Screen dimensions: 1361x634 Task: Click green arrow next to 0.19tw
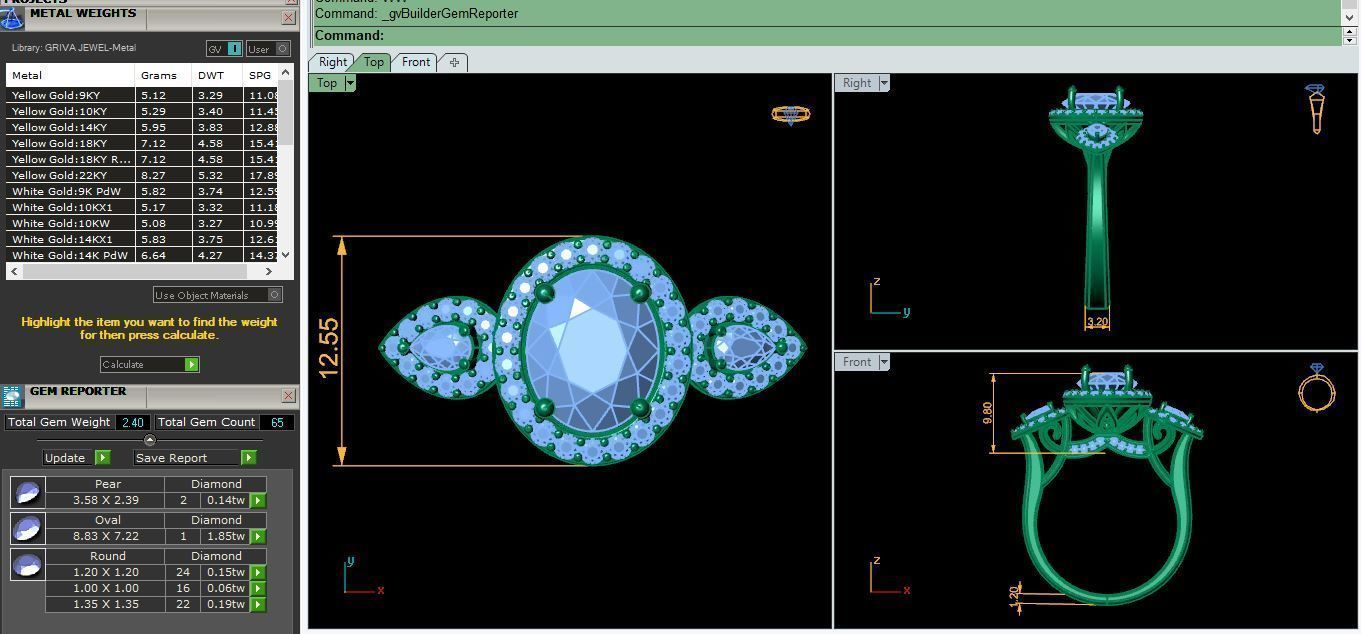pyautogui.click(x=258, y=604)
